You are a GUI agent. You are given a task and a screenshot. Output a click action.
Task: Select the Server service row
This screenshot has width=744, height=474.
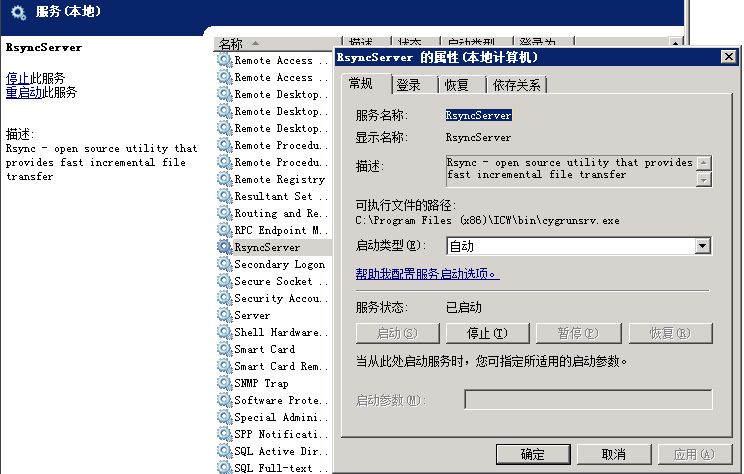273,315
